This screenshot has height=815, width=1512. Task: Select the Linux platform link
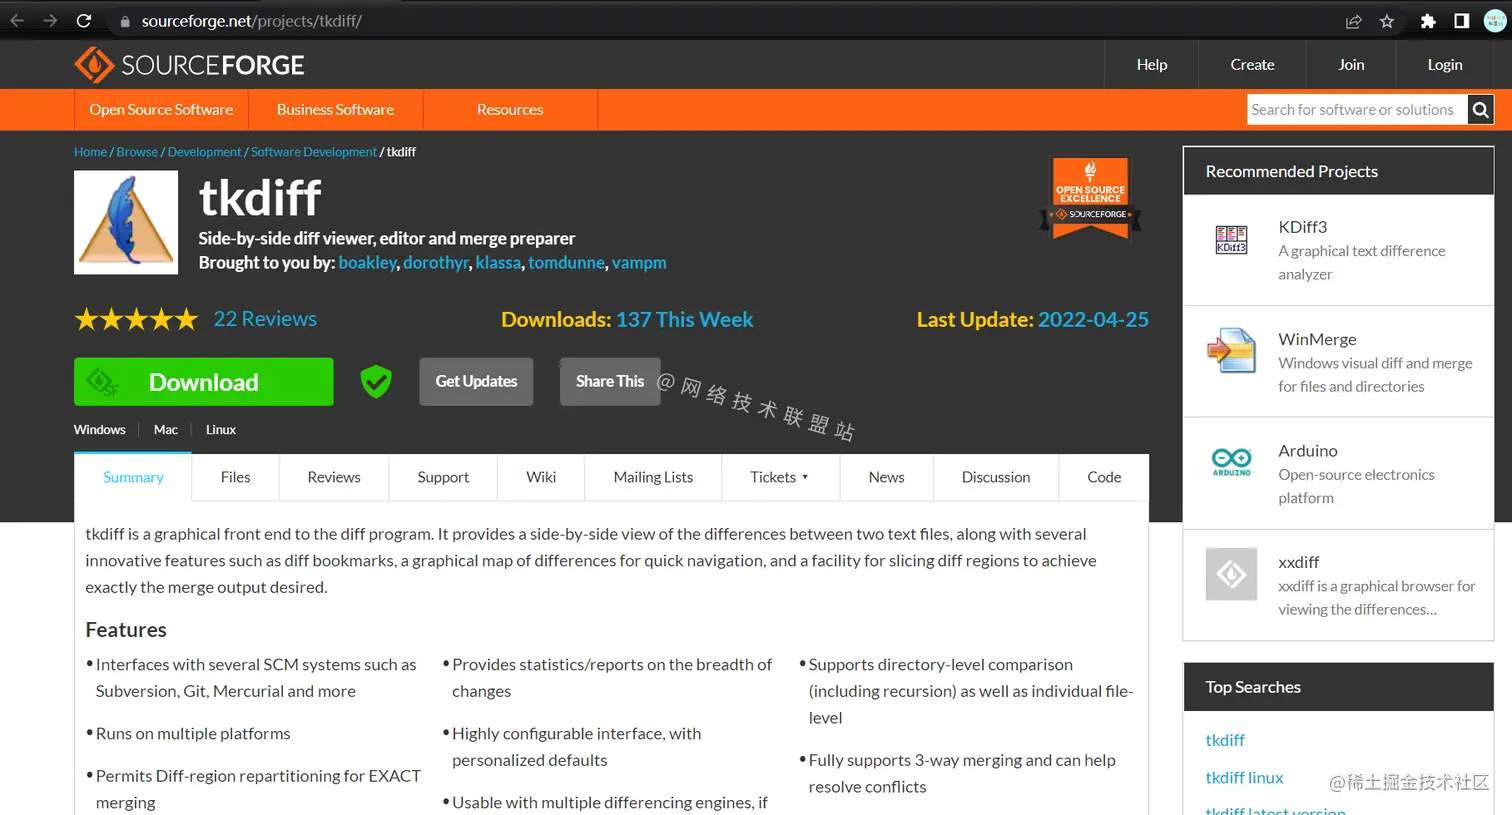pyautogui.click(x=221, y=430)
